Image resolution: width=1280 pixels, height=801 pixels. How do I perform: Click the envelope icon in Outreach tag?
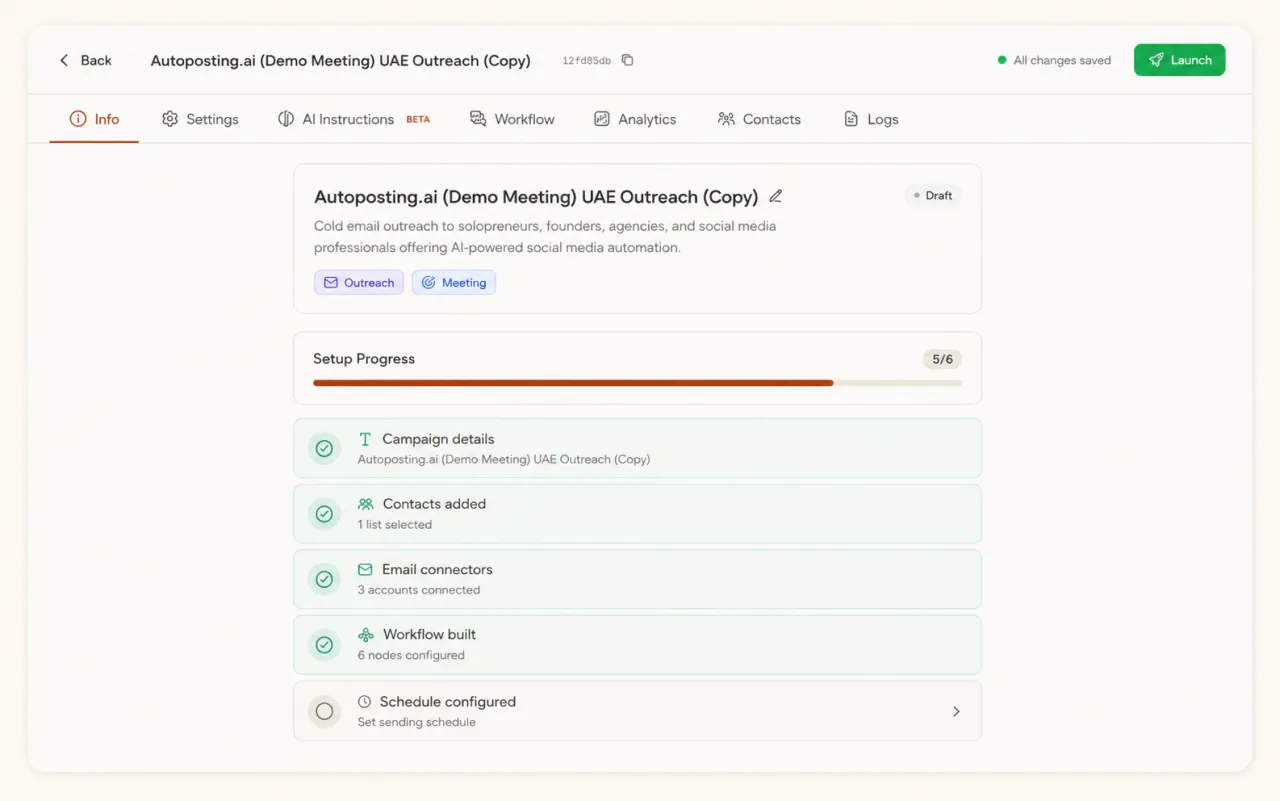click(x=330, y=283)
